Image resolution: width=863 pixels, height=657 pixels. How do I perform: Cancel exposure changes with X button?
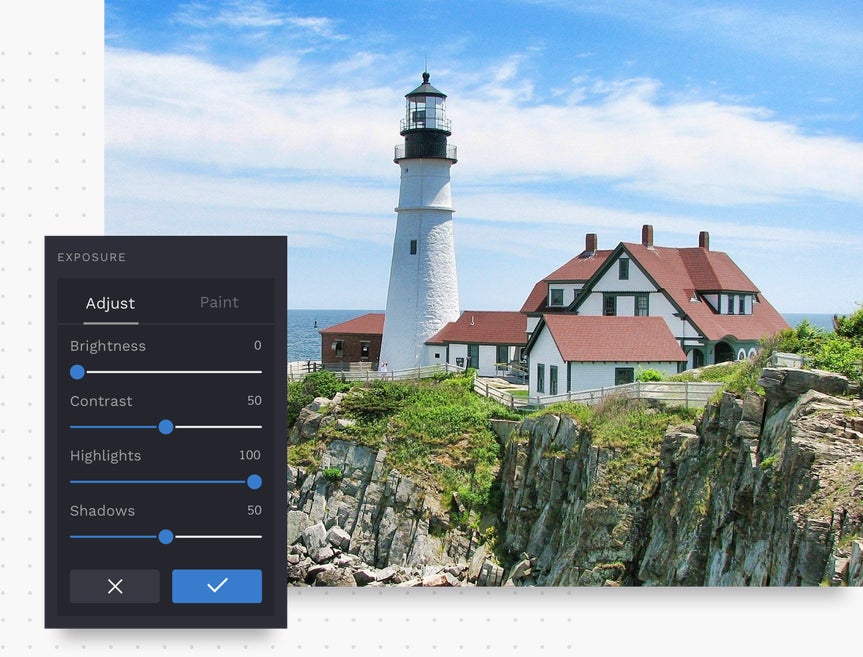[115, 586]
